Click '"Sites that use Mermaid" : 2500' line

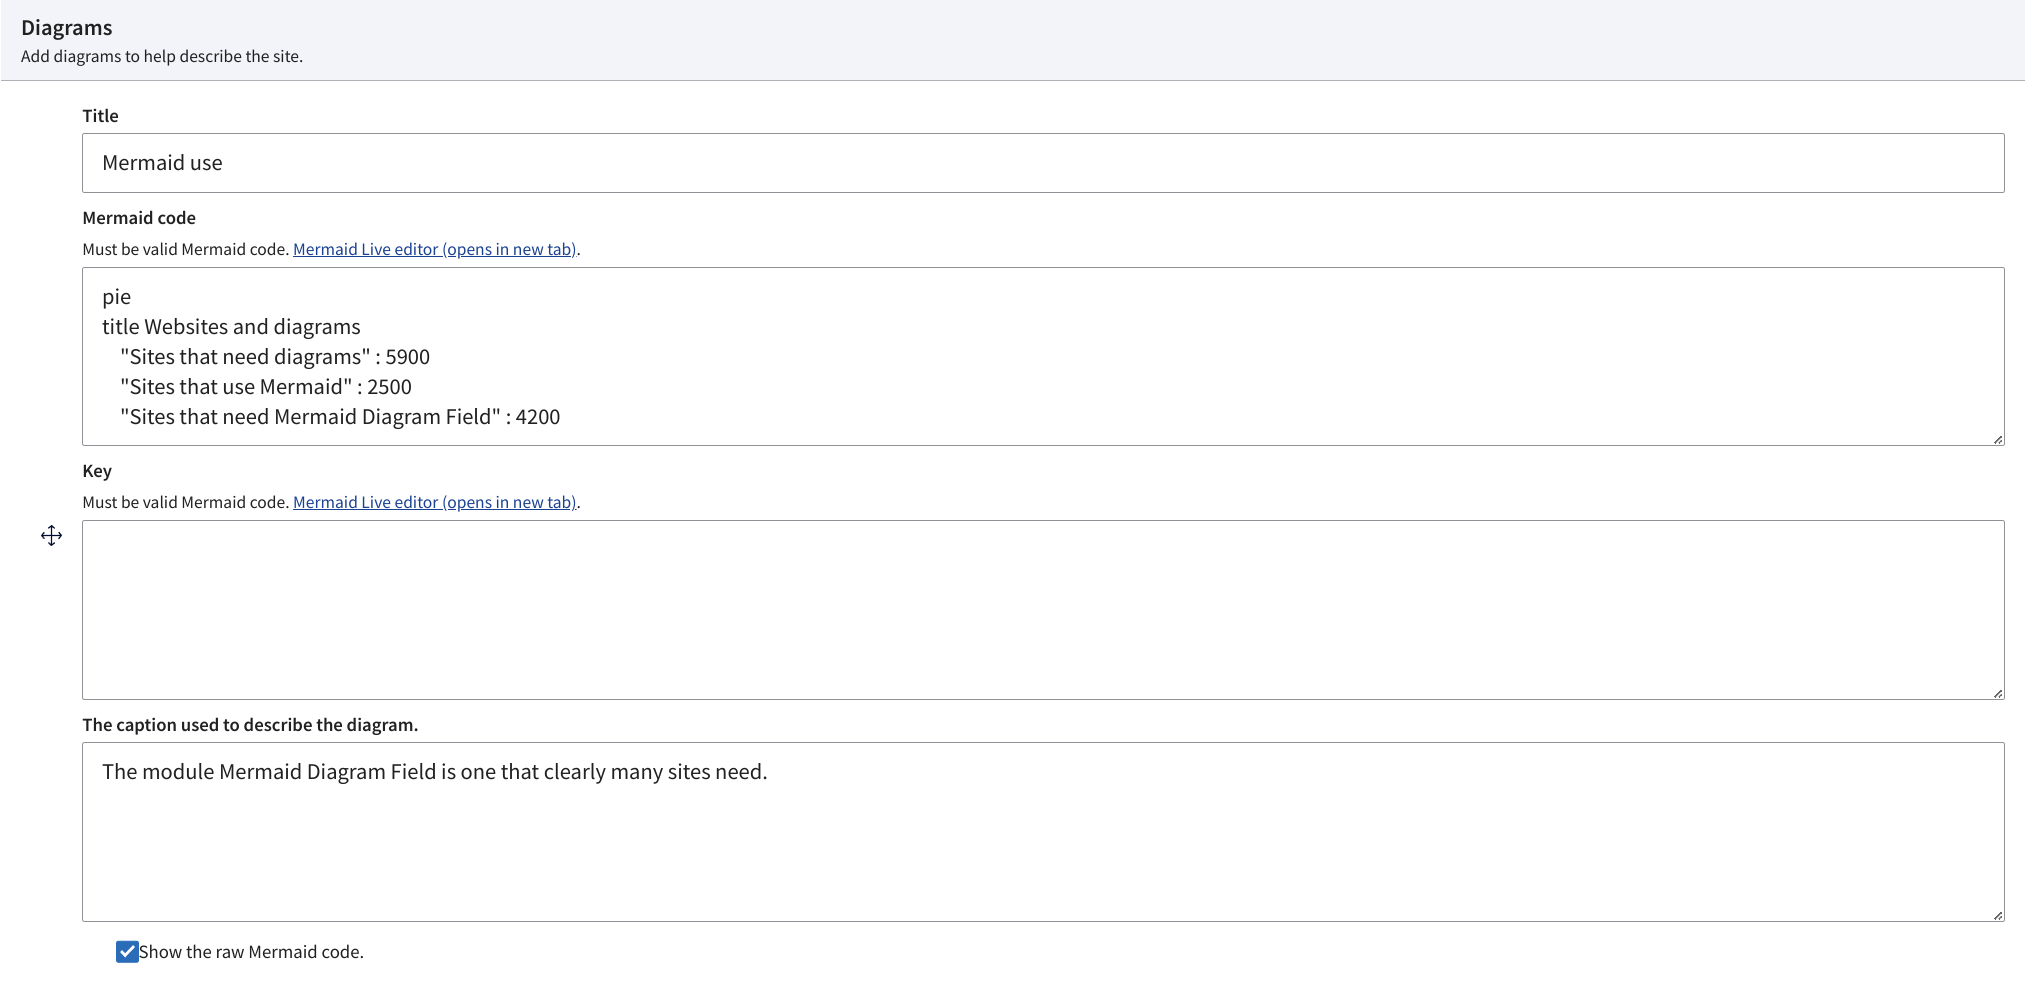266,387
